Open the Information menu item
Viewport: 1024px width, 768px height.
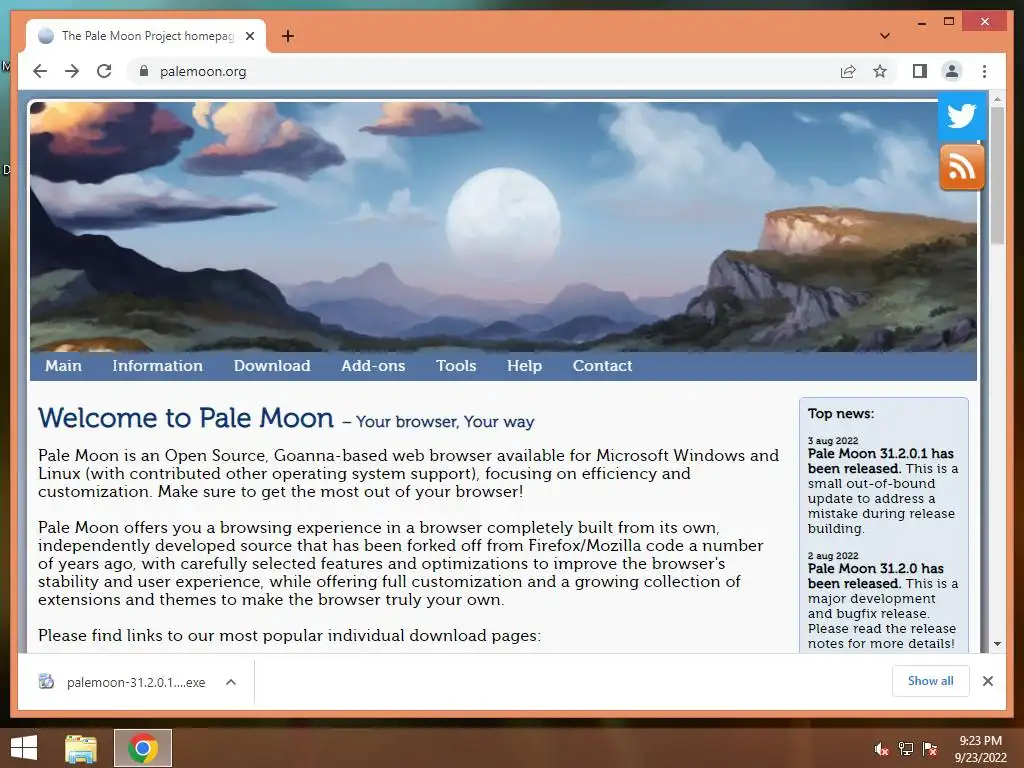click(x=157, y=366)
